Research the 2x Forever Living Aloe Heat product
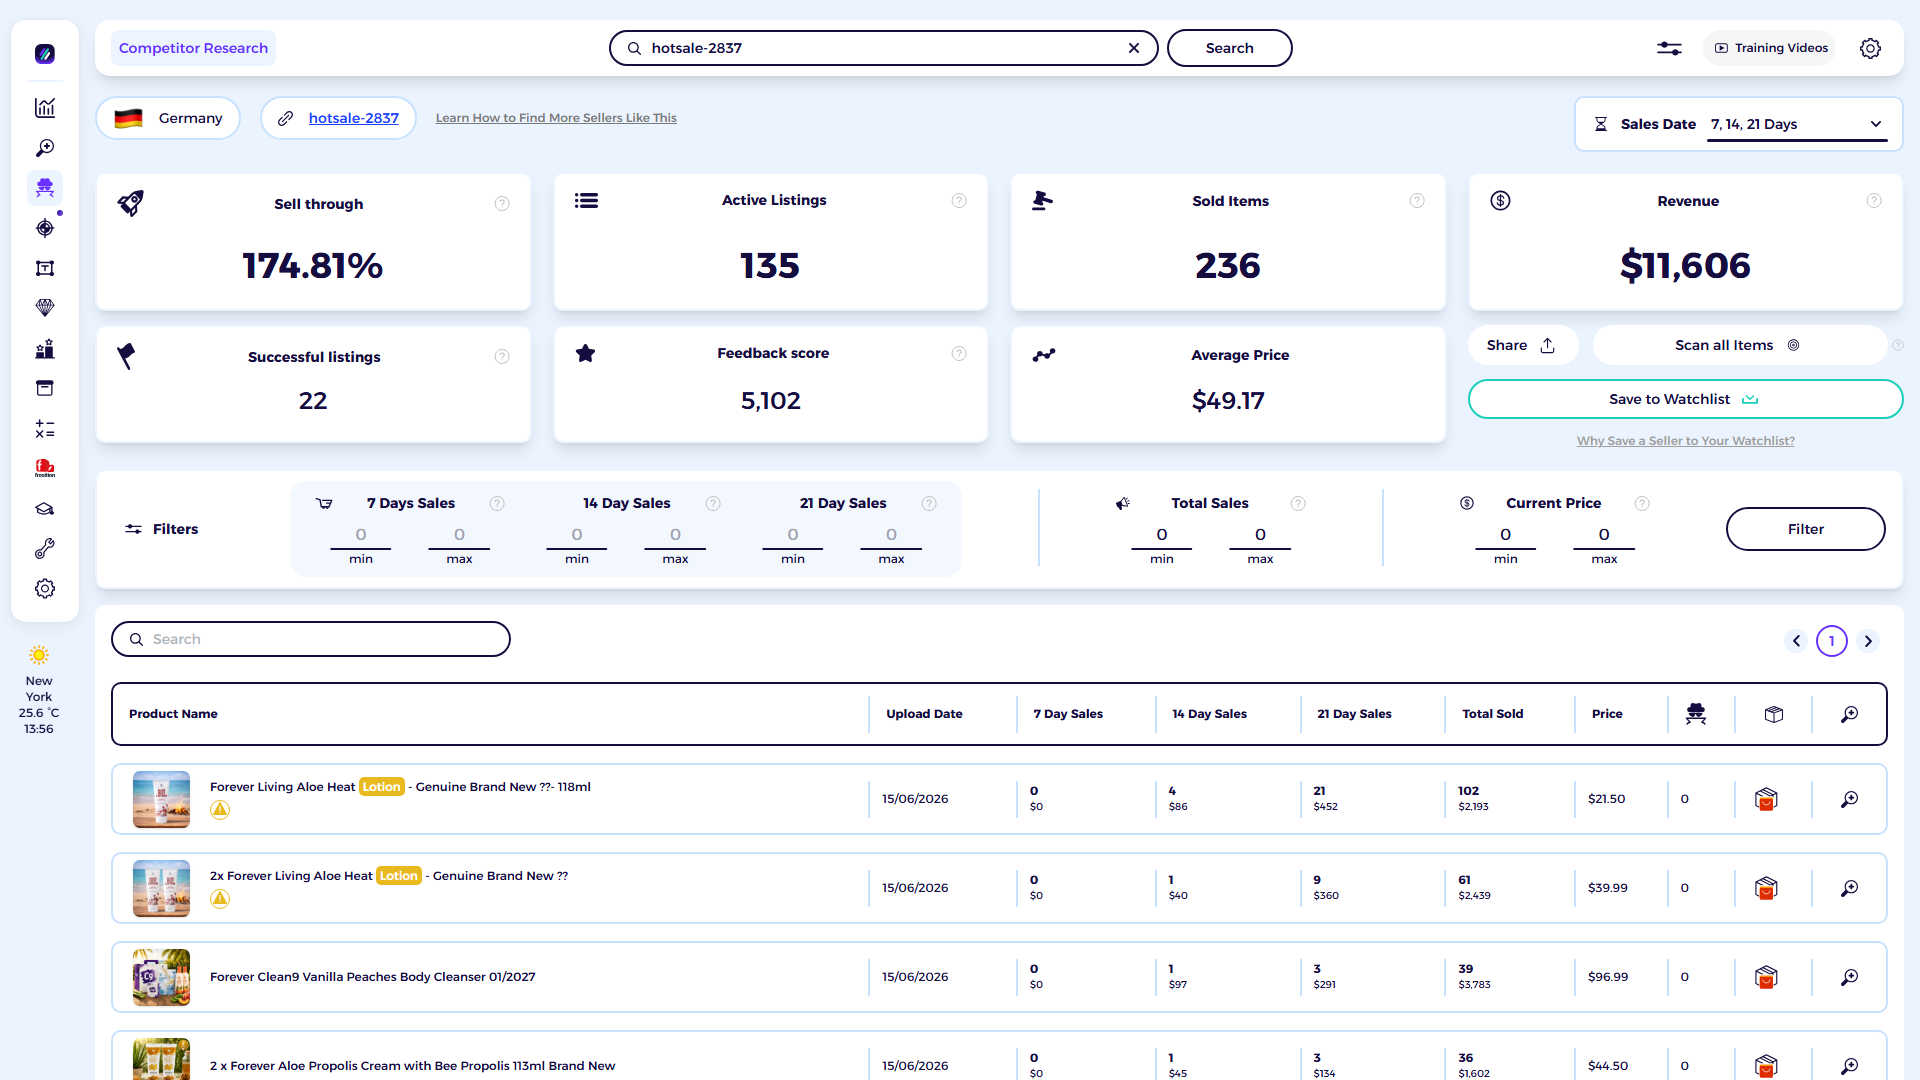Viewport: 1920px width, 1080px height. tap(1850, 888)
